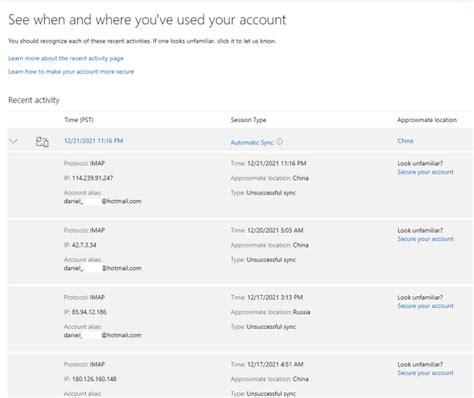
Task: Click Time: 12/20/2021 5:03 AM text
Action: click(267, 230)
